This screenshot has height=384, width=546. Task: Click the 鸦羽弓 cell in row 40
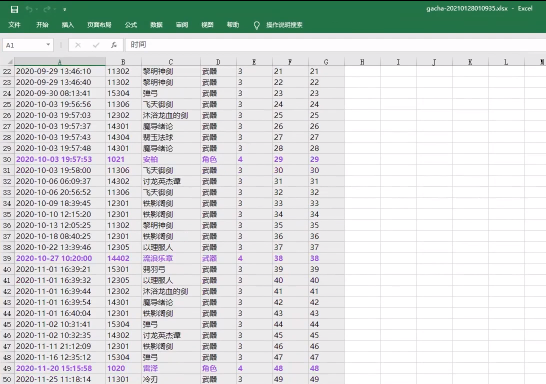point(171,269)
